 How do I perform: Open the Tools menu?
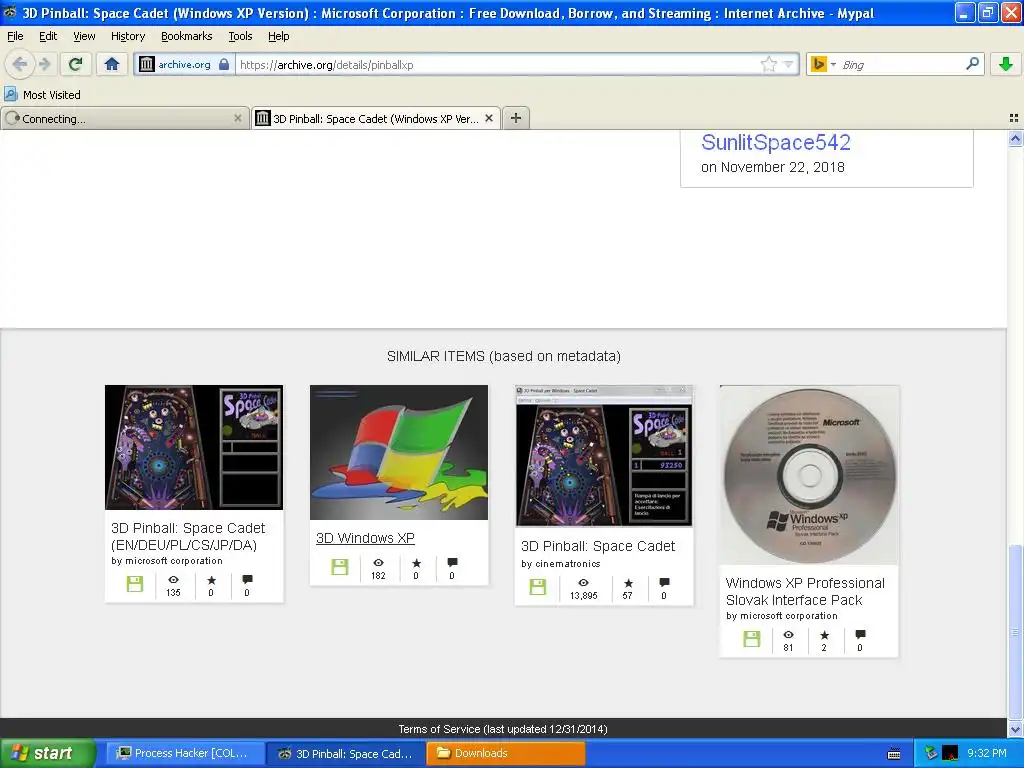(x=240, y=36)
